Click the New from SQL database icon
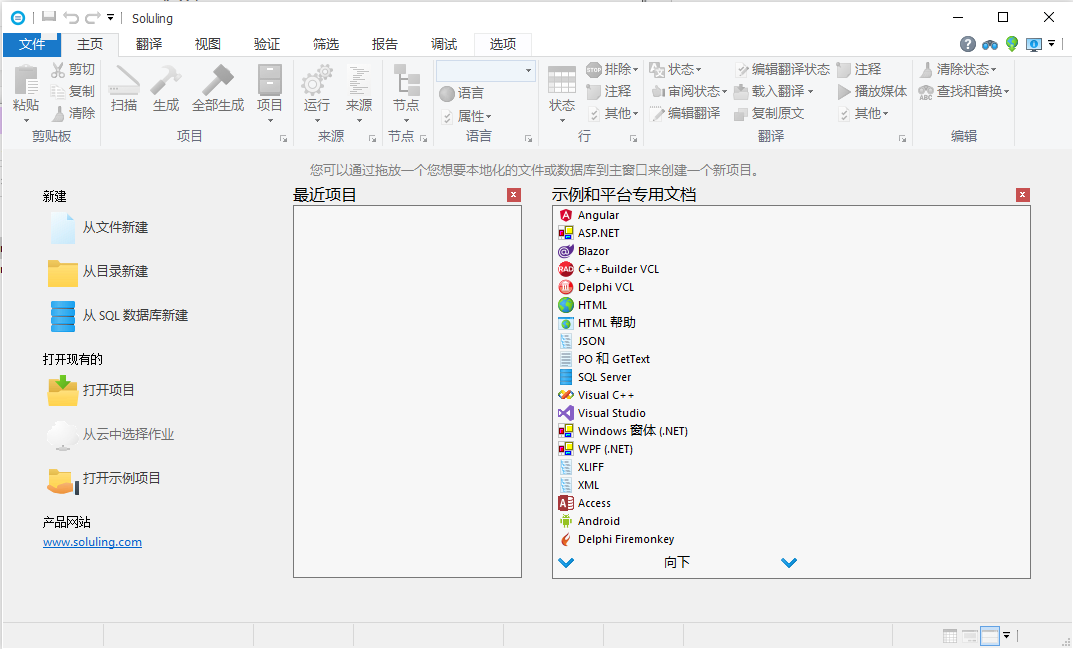The width and height of the screenshot is (1073, 649). click(x=62, y=316)
